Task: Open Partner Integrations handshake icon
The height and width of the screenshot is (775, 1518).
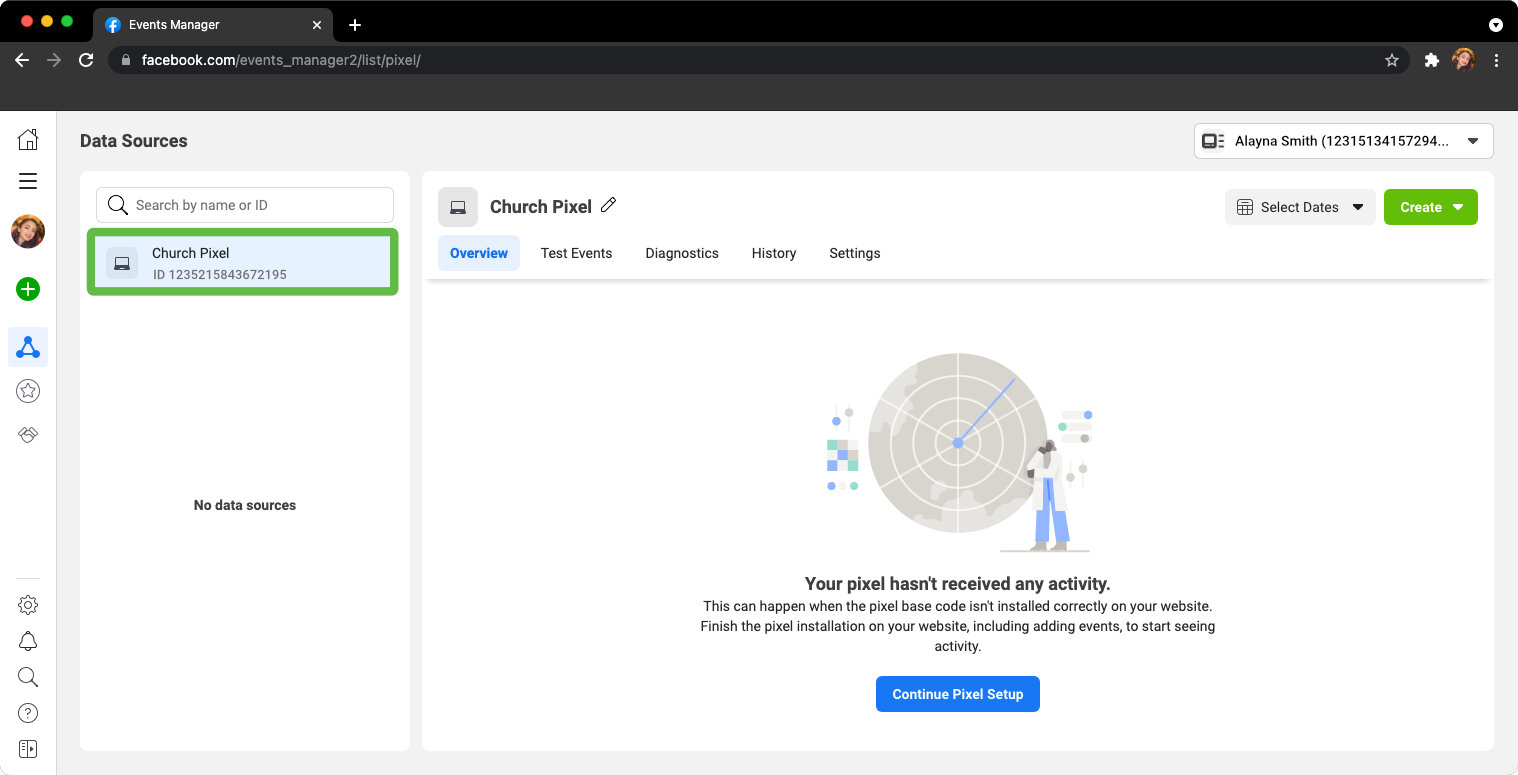Action: [28, 435]
